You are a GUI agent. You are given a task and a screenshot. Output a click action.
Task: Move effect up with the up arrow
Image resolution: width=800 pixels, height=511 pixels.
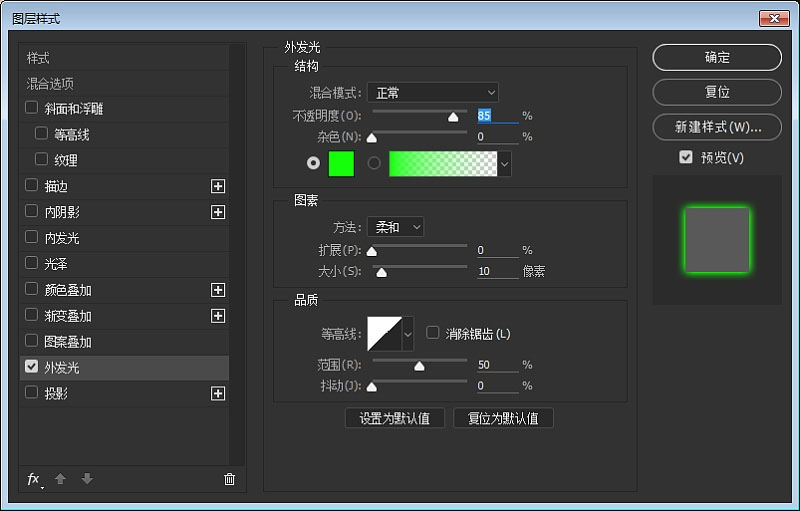click(x=60, y=478)
